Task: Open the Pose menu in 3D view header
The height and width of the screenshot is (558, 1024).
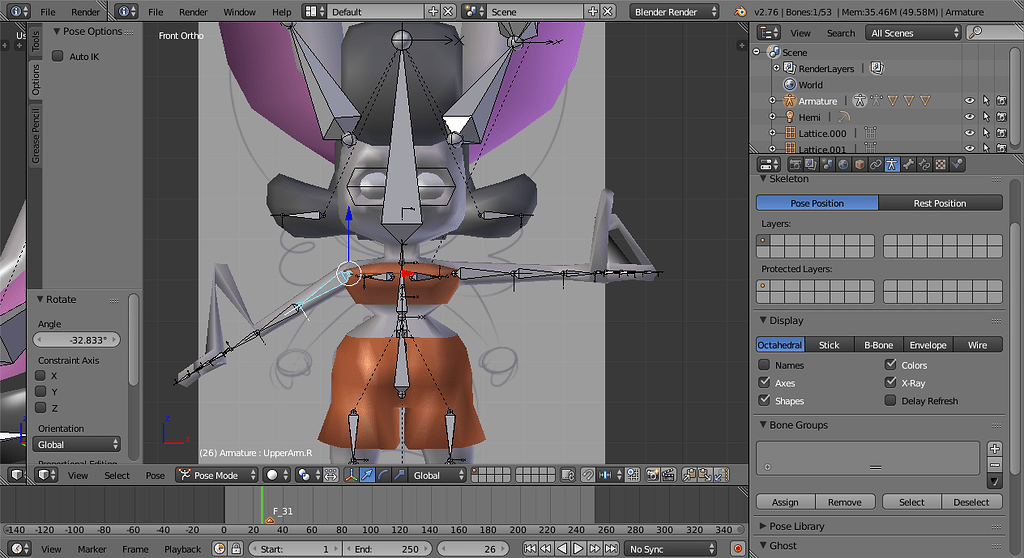Action: 155,475
